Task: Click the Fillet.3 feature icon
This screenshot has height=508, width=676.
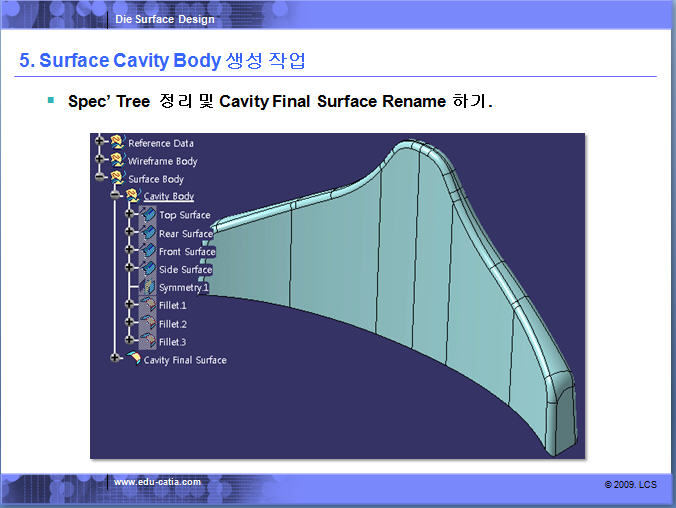Action: (148, 342)
